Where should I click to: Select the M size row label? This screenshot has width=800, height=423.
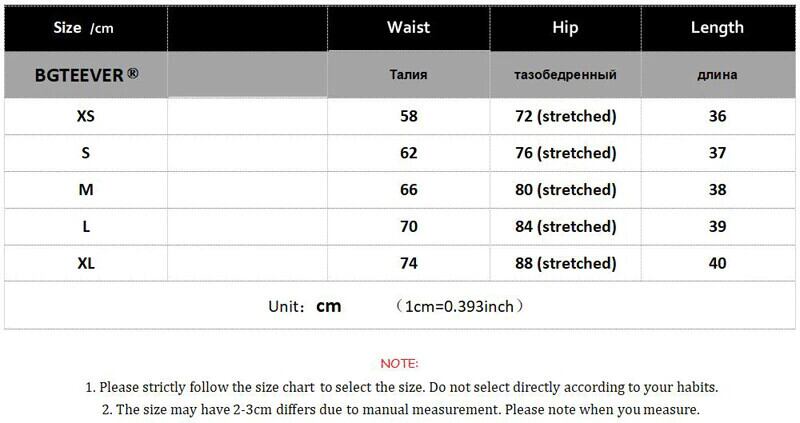click(x=86, y=190)
